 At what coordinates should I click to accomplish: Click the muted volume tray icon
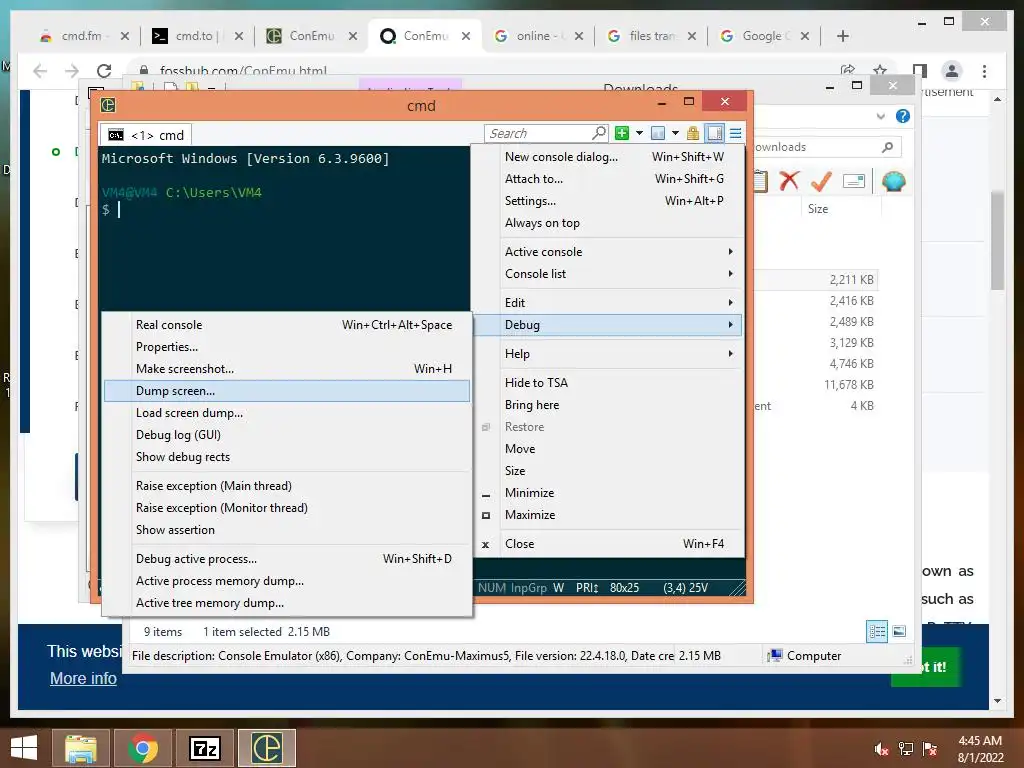pyautogui.click(x=882, y=749)
